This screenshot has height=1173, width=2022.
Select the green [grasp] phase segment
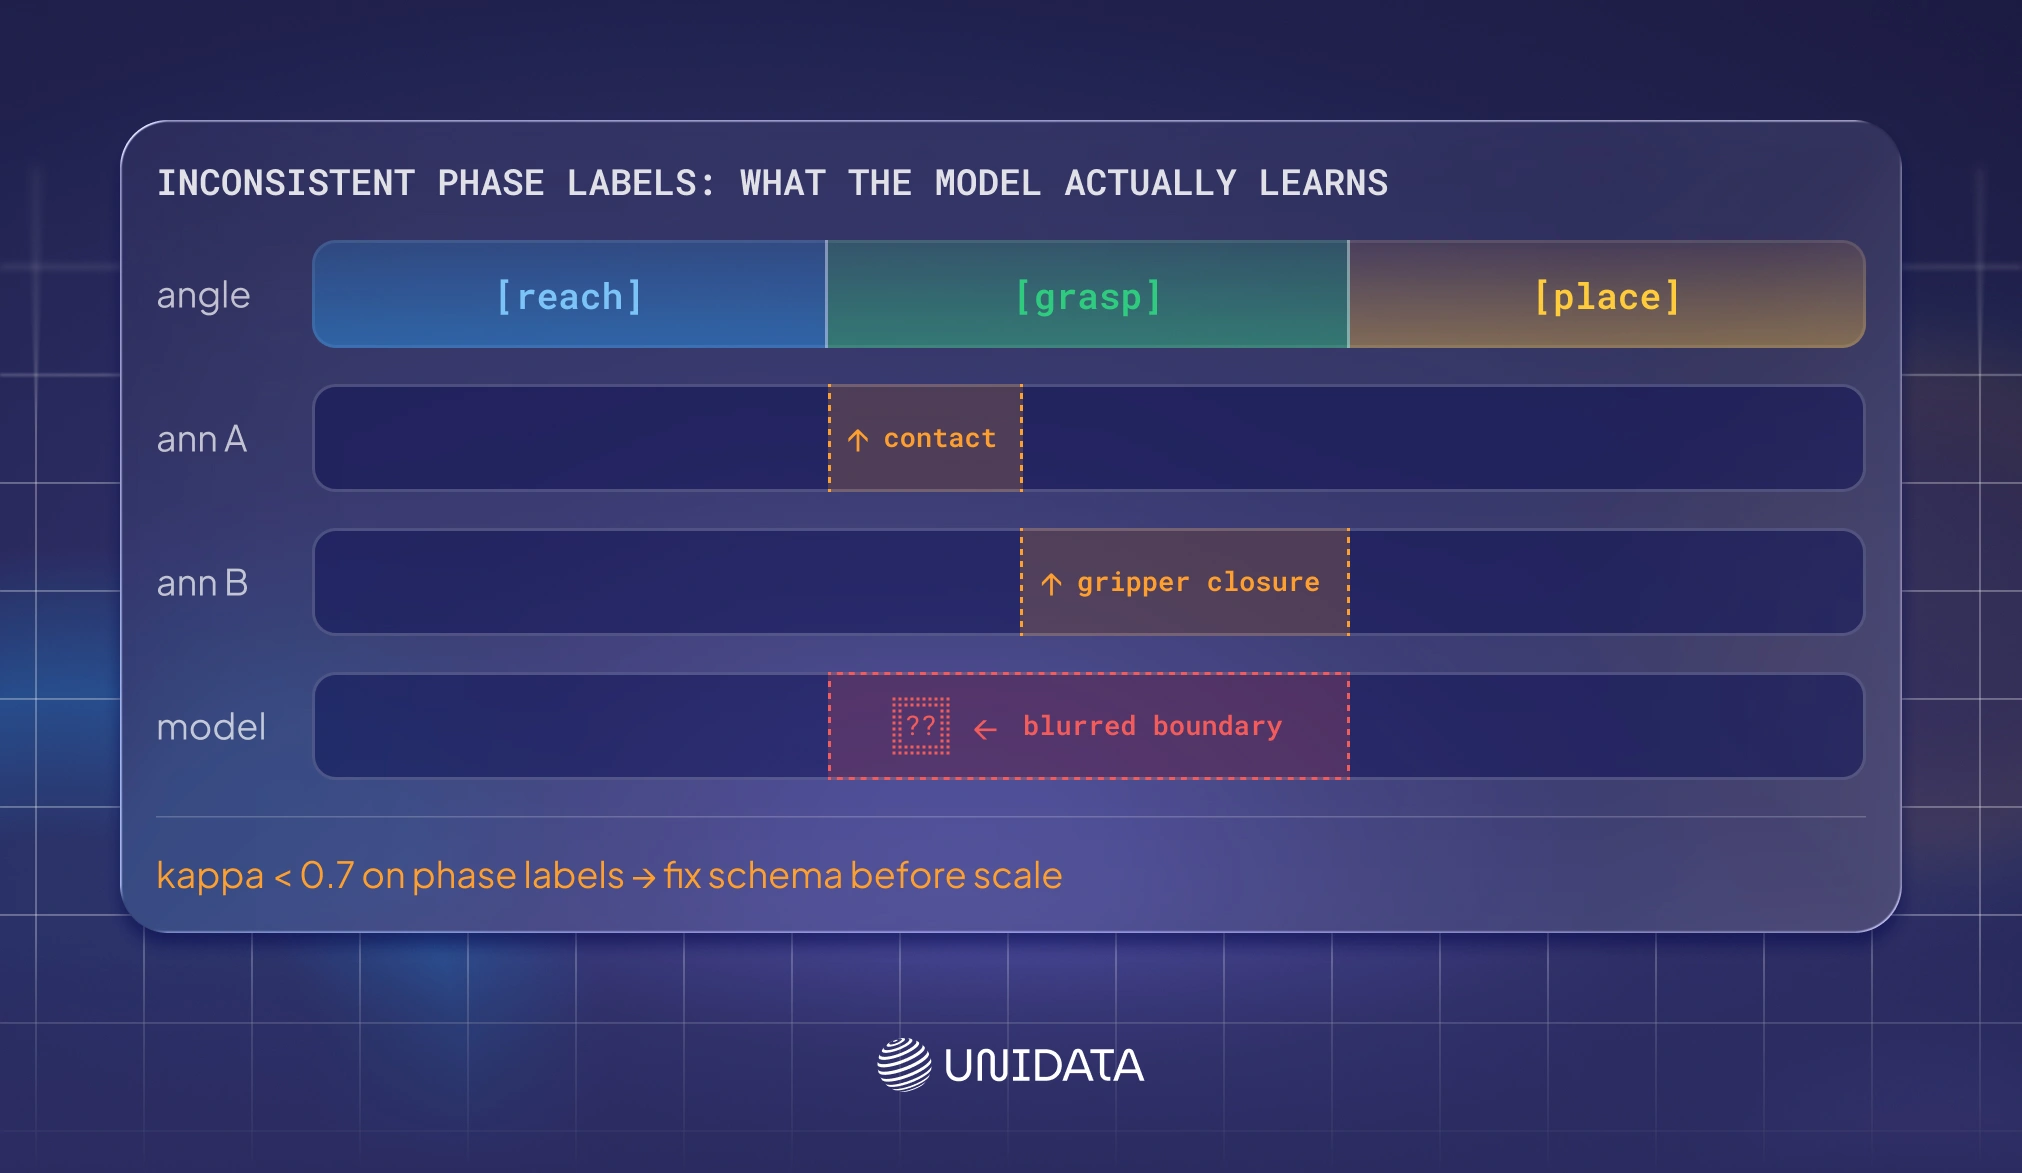(x=1088, y=295)
